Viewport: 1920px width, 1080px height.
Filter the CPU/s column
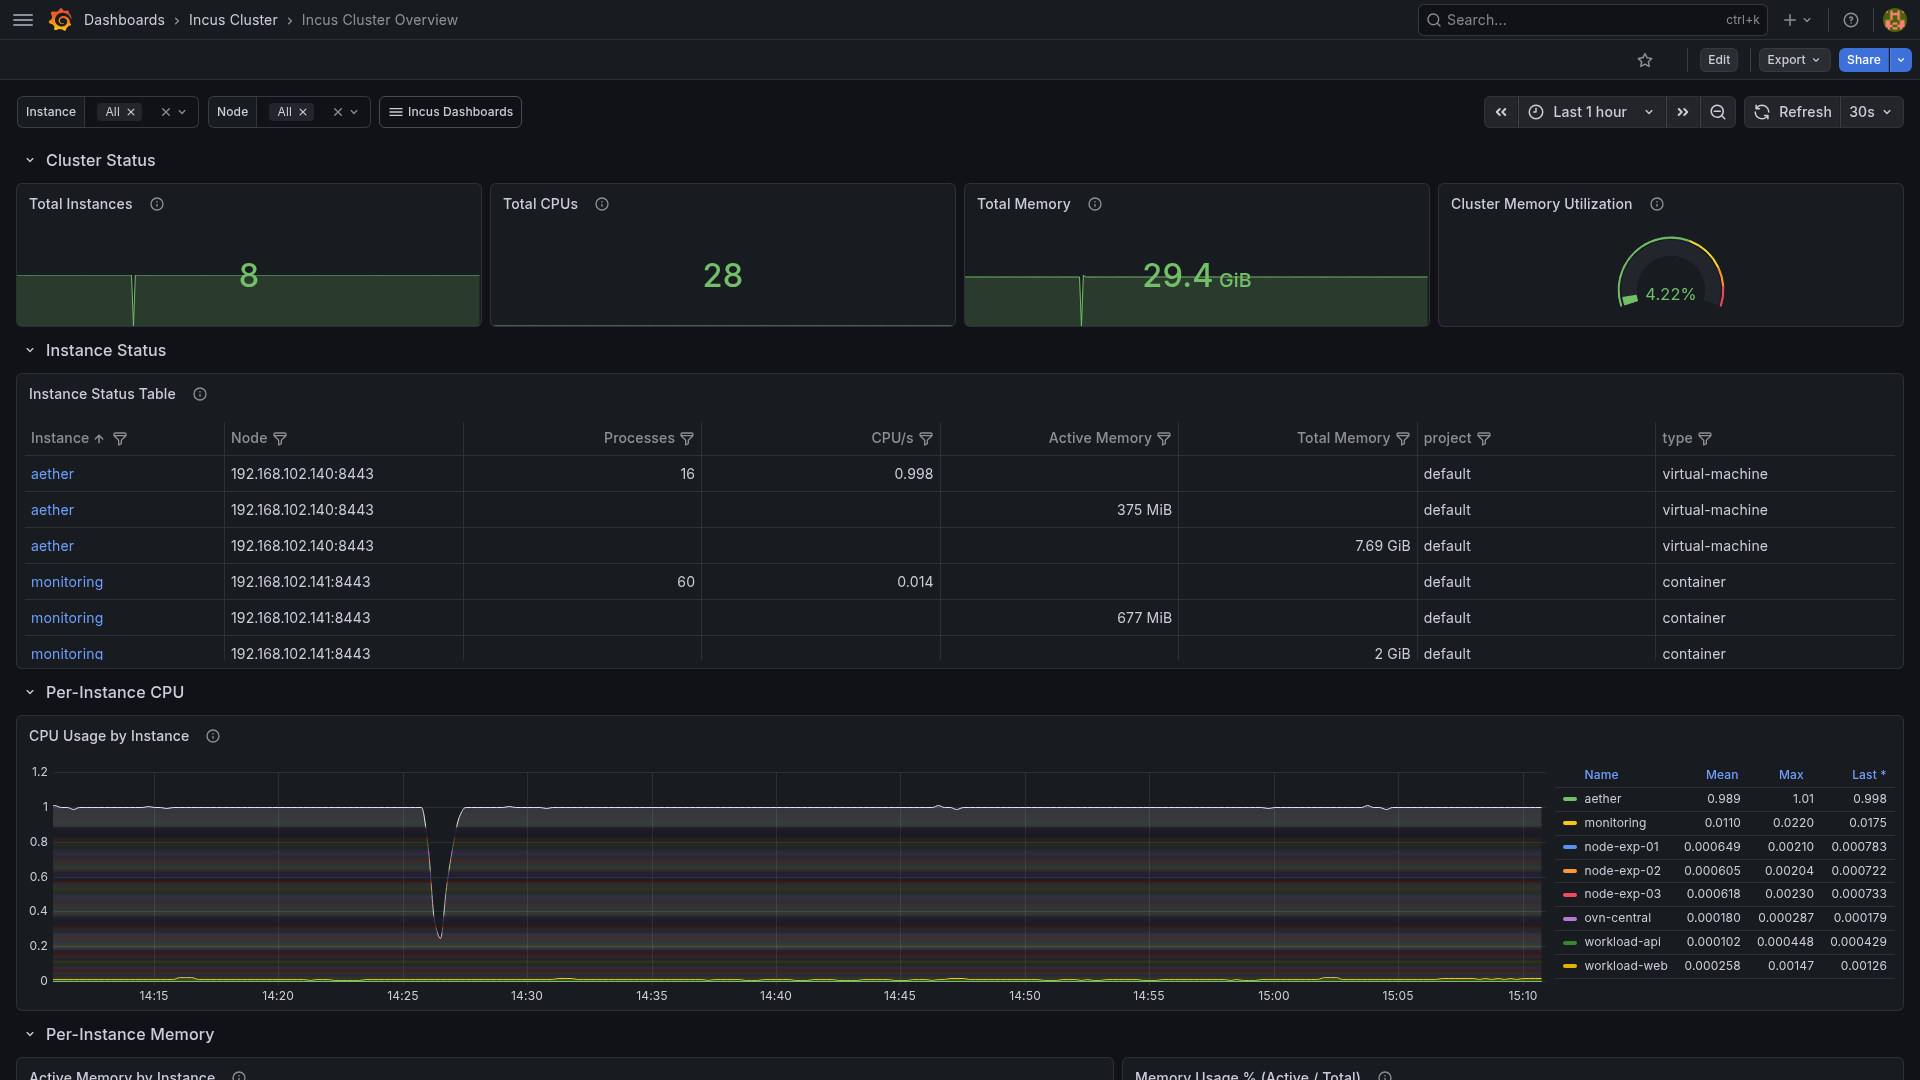pos(926,439)
